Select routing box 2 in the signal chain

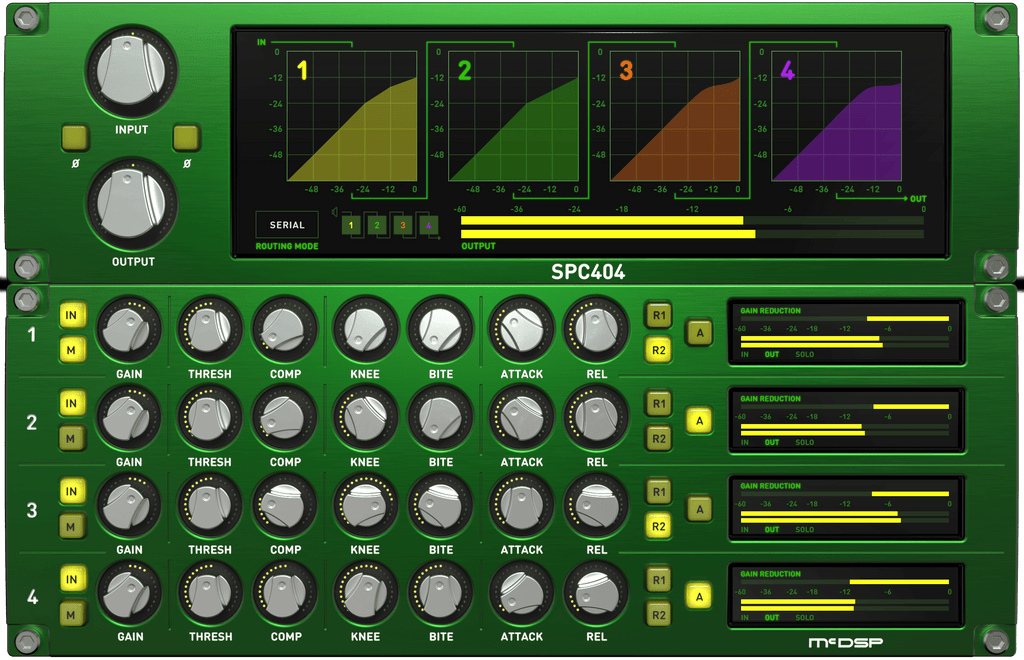point(377,225)
